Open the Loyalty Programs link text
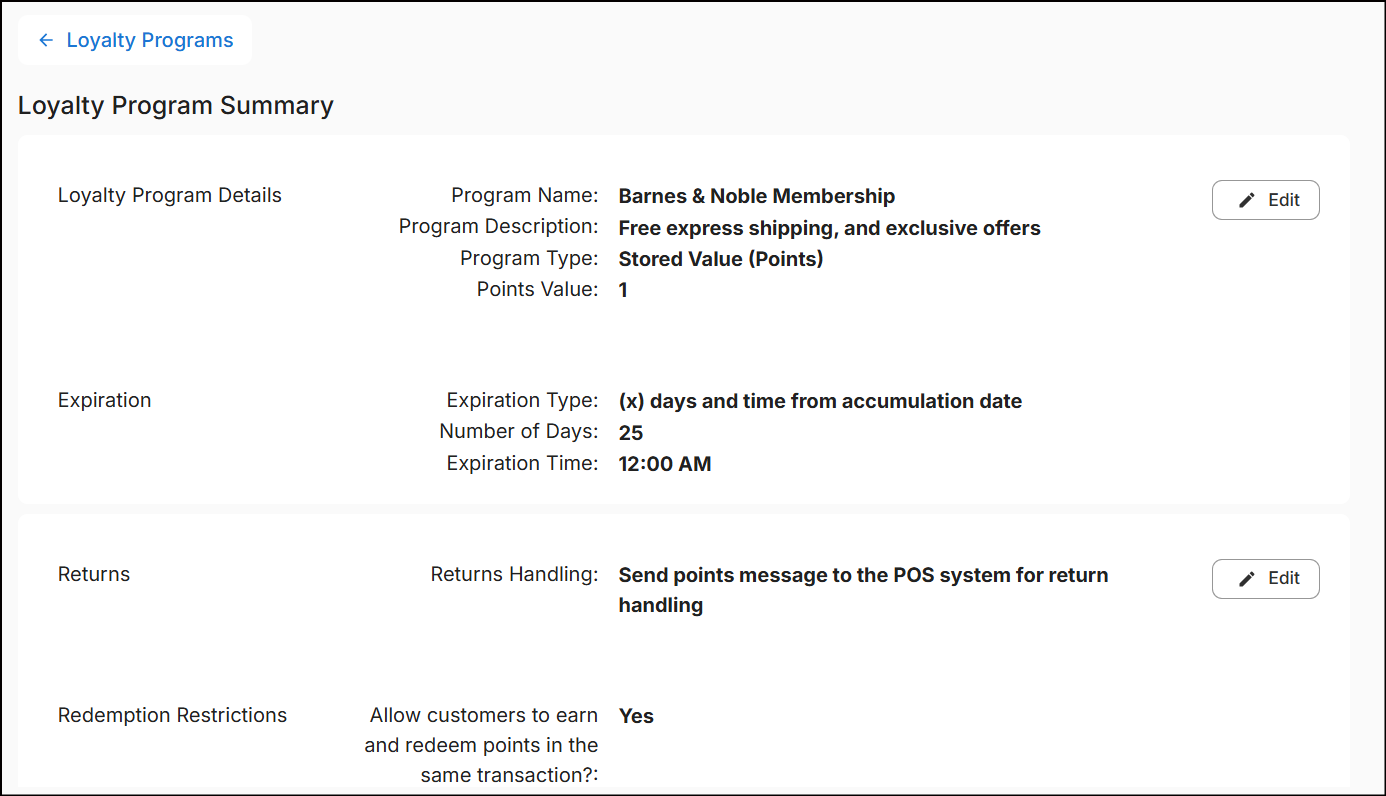1386x796 pixels. (150, 40)
